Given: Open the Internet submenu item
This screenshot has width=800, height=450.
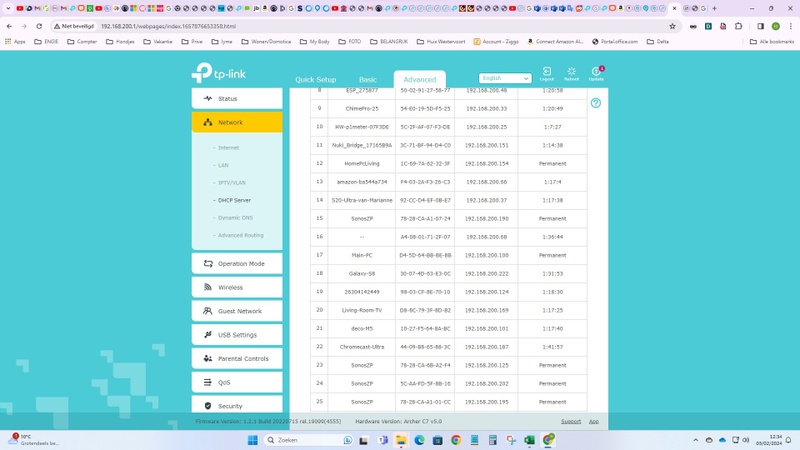Looking at the screenshot, I should click(228, 148).
